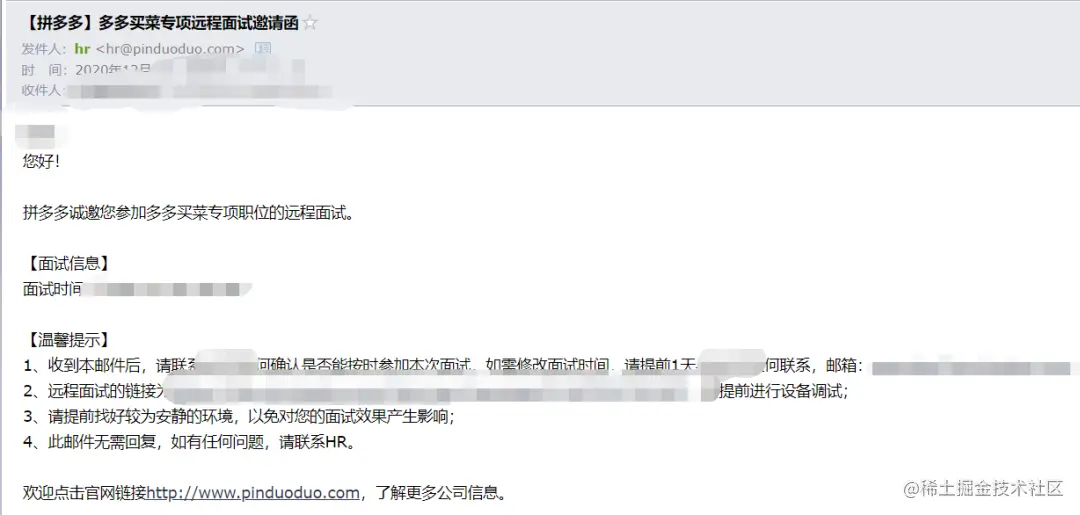
Task: Open the sender contact card icon
Action: click(x=263, y=48)
